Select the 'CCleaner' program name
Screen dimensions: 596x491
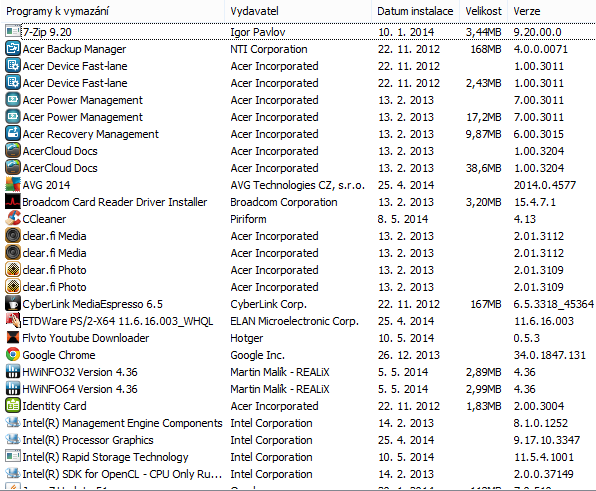[x=44, y=219]
